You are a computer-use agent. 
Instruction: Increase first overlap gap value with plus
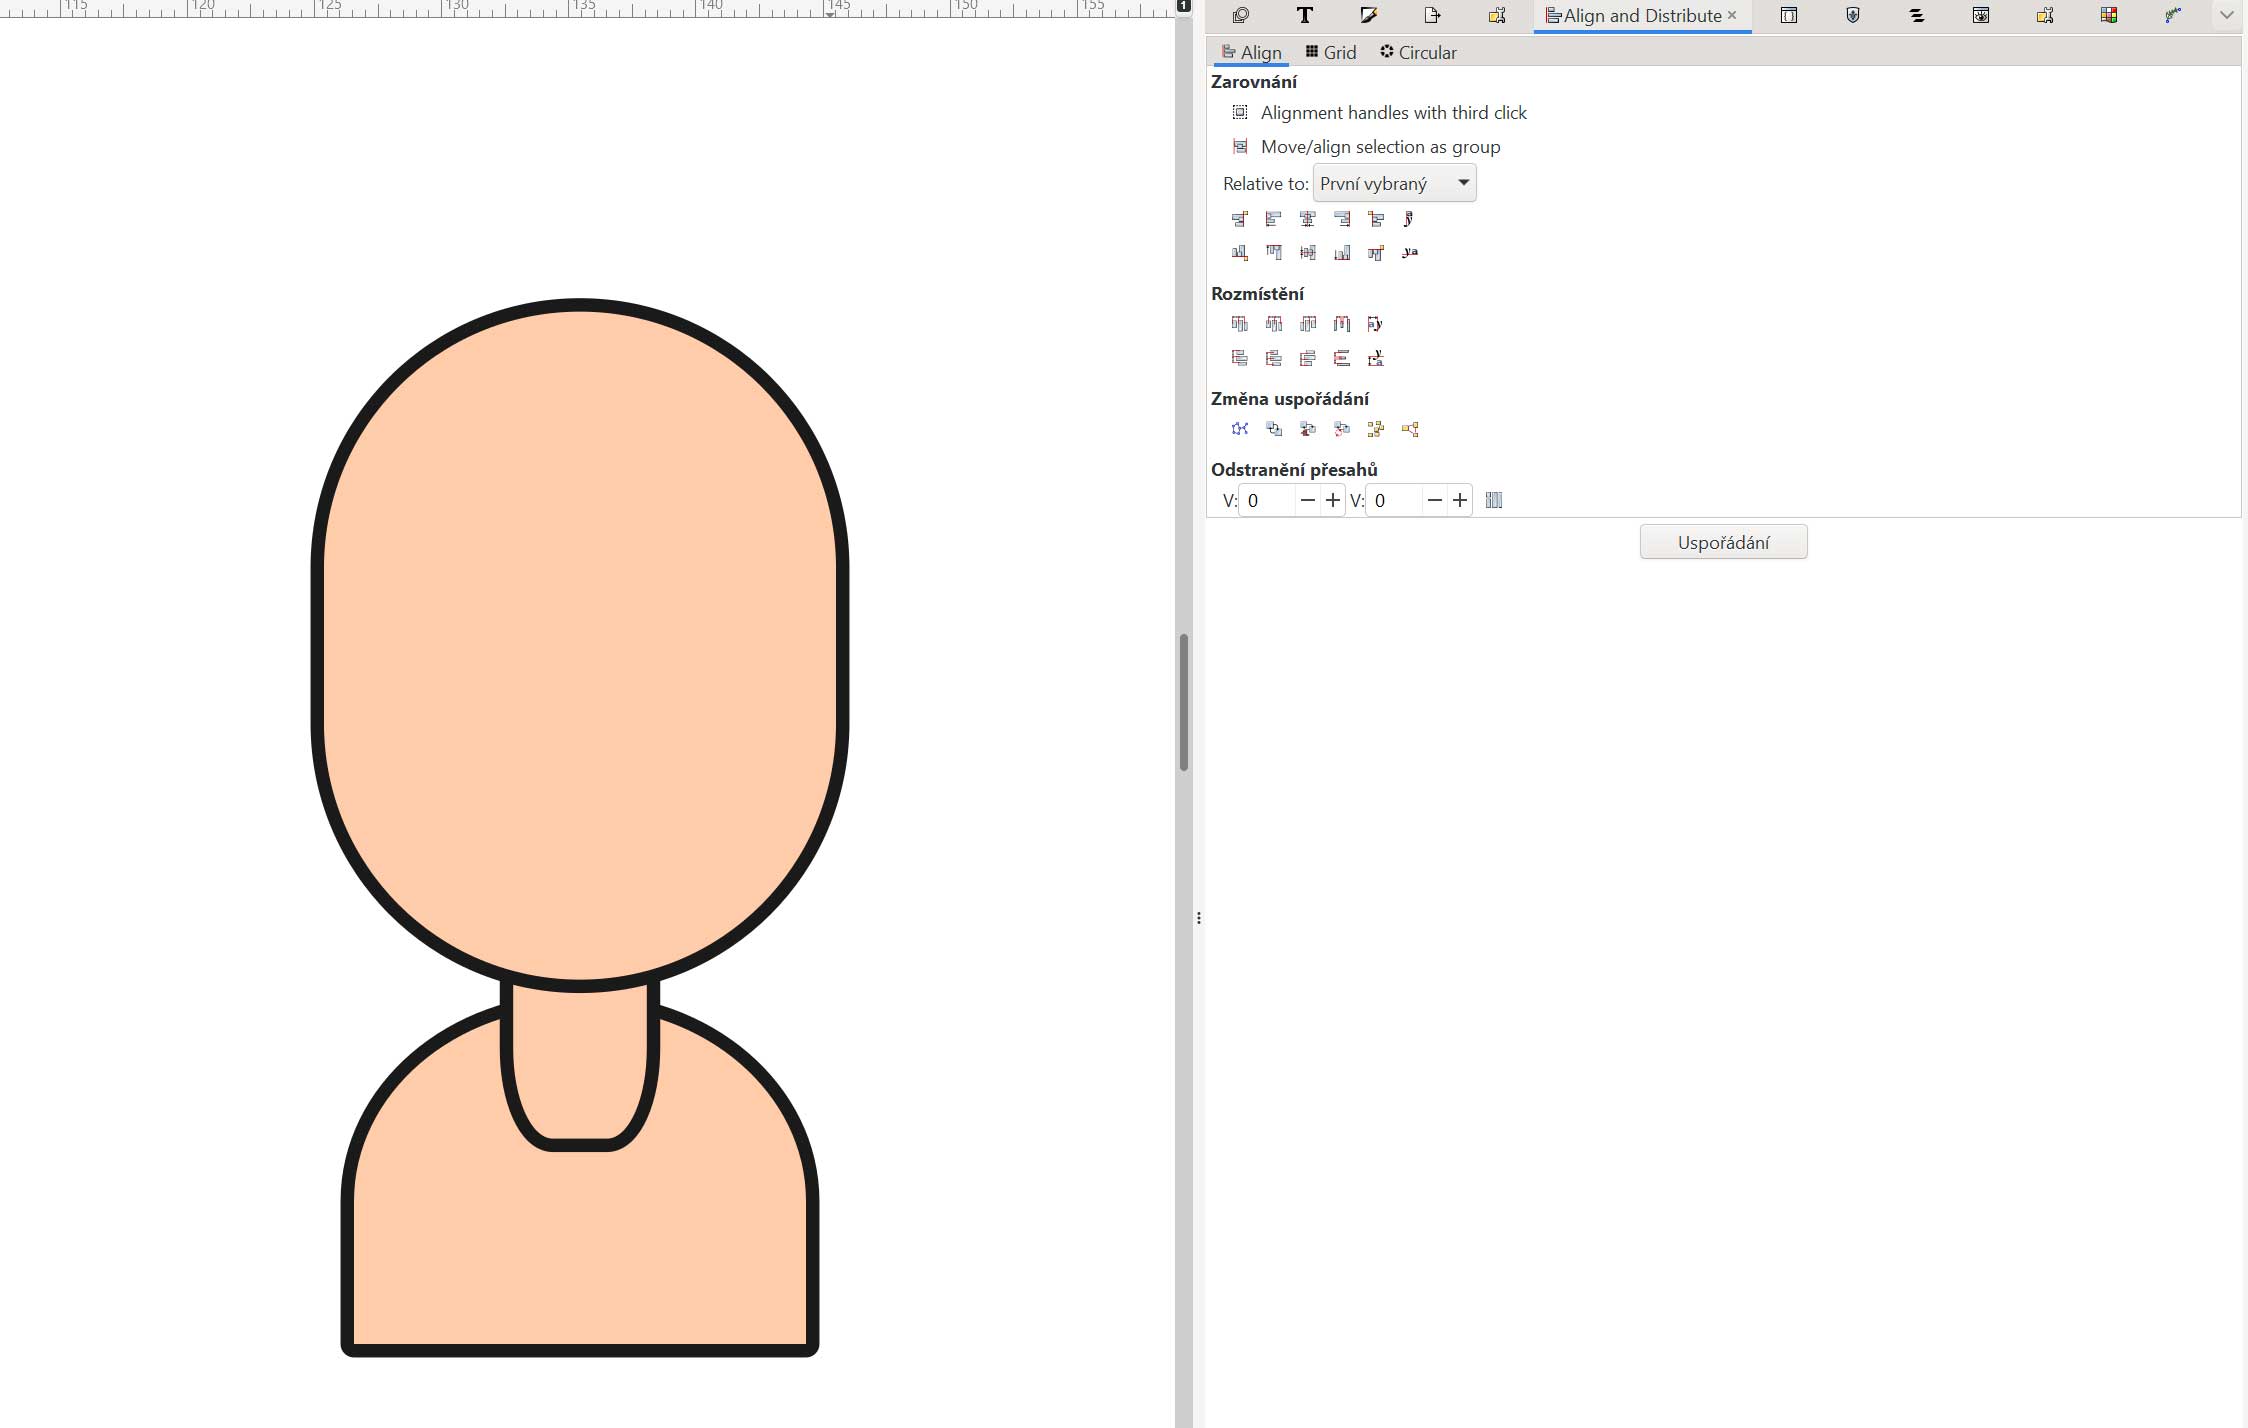click(x=1332, y=501)
